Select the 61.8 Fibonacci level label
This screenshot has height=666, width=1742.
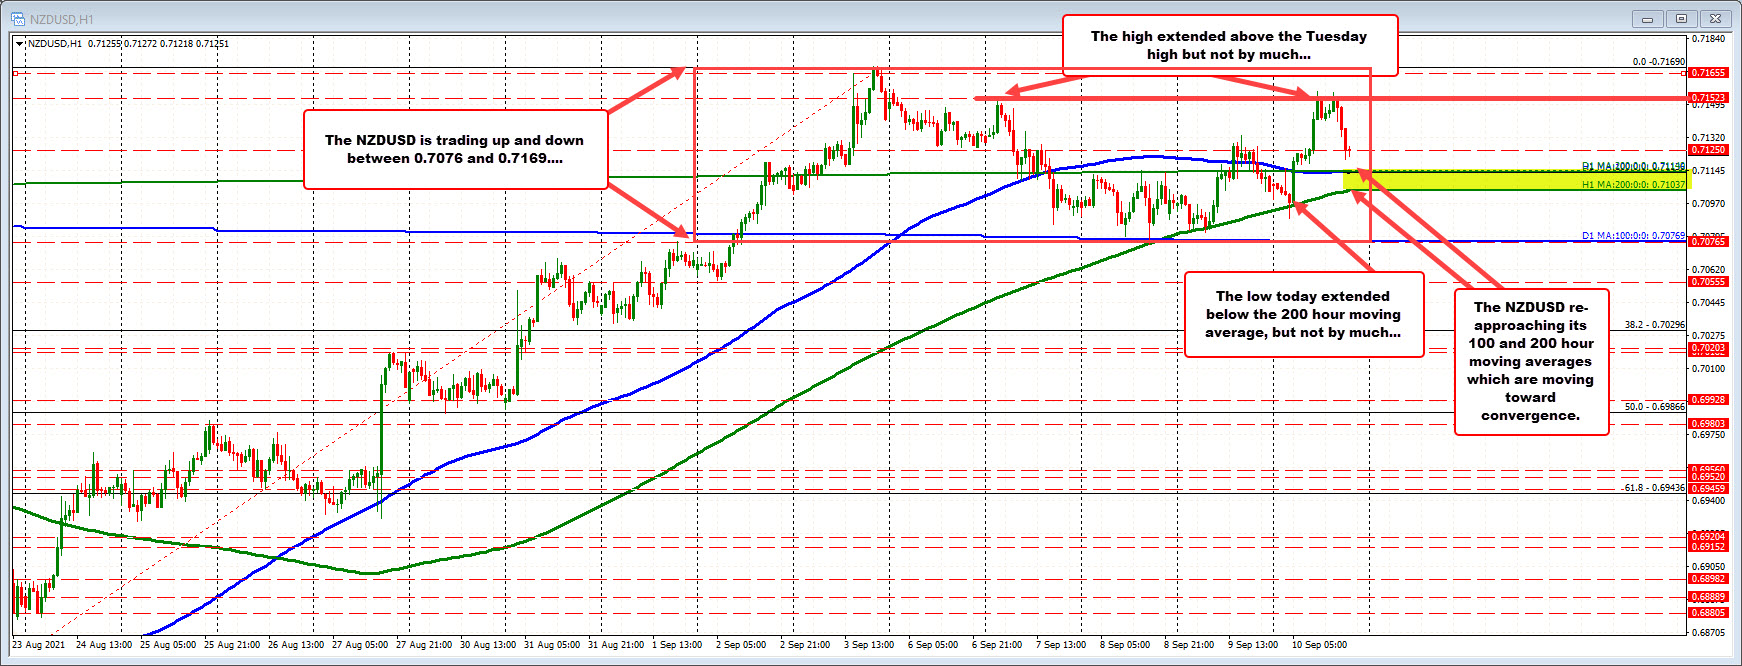coord(1654,488)
